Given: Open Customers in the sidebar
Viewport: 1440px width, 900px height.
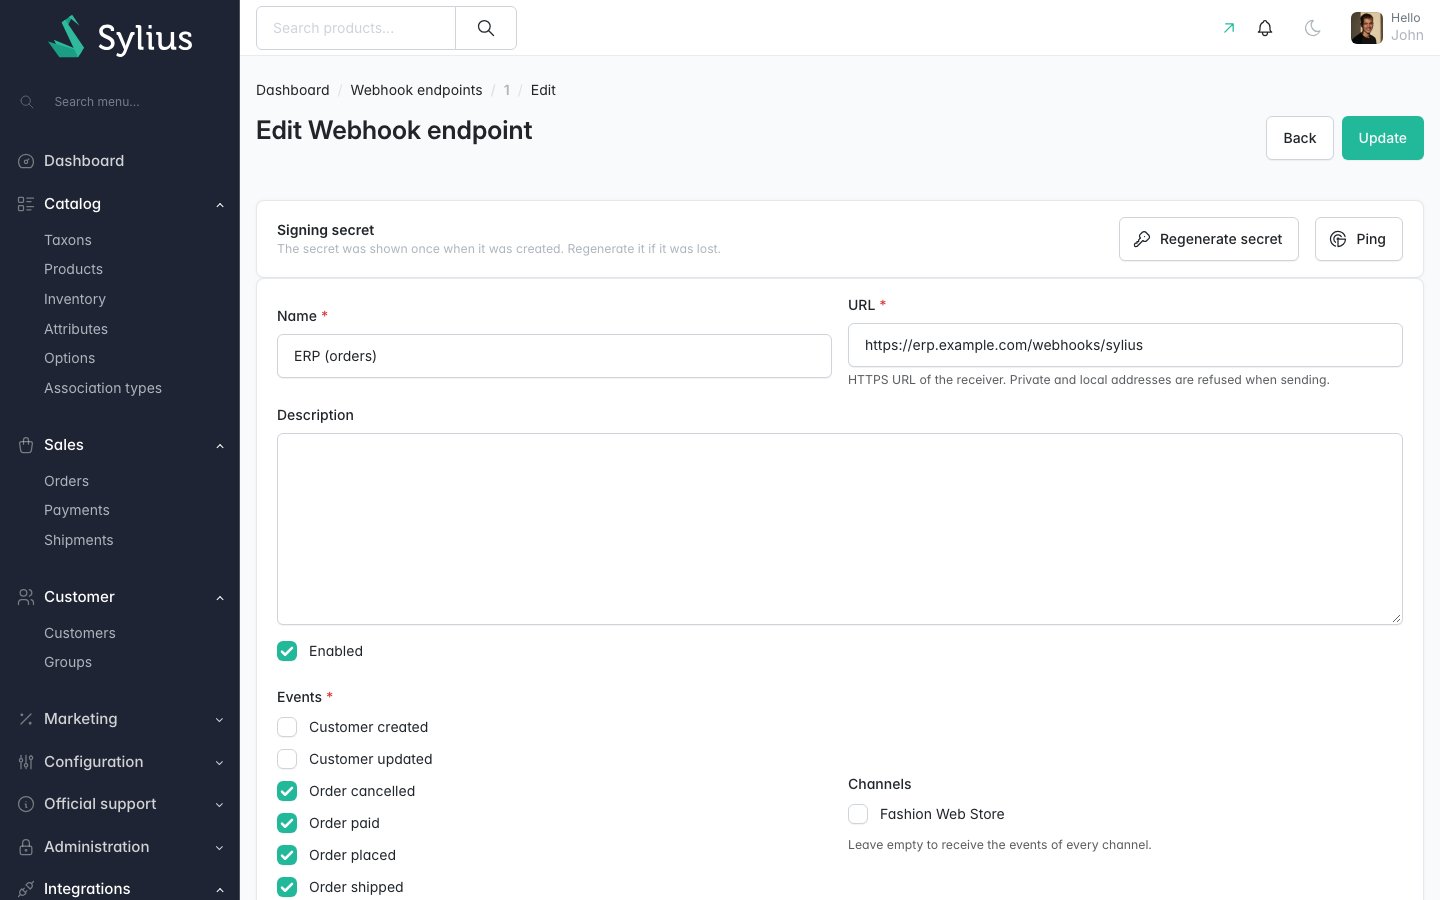Looking at the screenshot, I should pos(80,633).
